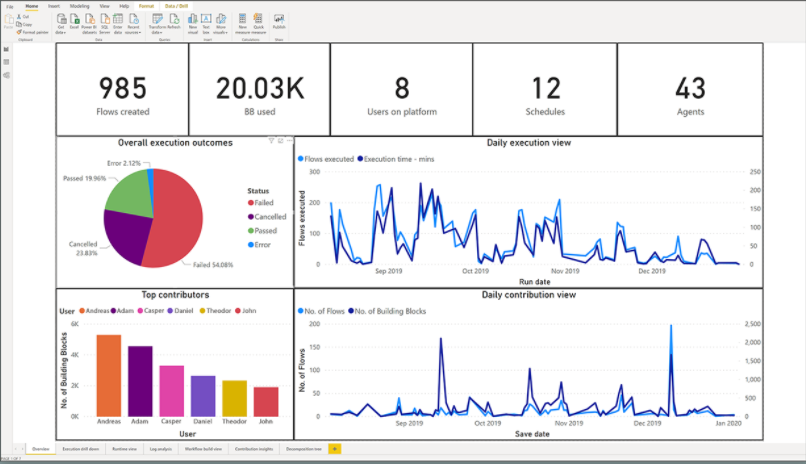Select the Adam bar in Top contributors
Image resolution: width=806 pixels, height=464 pixels.
tap(140, 381)
